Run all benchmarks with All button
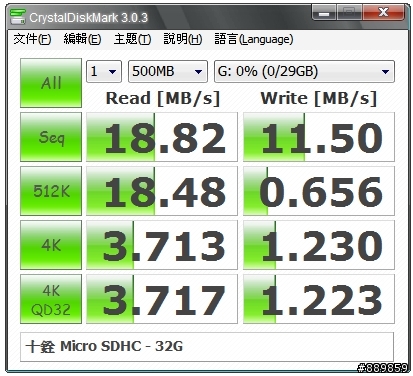Image resolution: width=413 pixels, height=376 pixels. click(51, 83)
